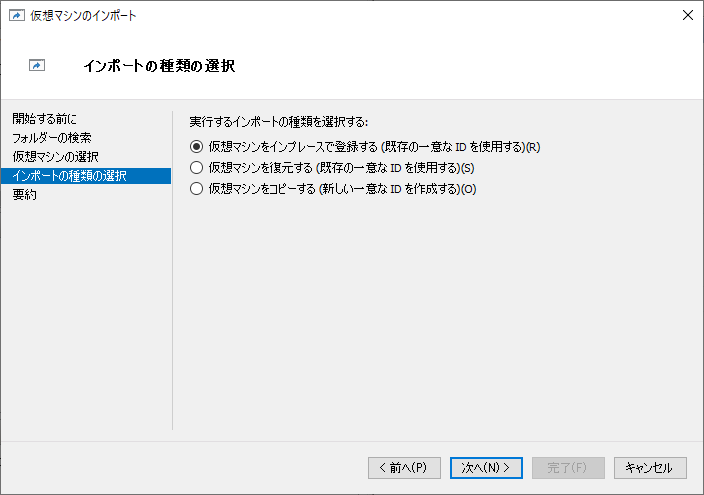Click the 実行するインポートの種類を選択する label
This screenshot has width=704, height=495.
coord(278,122)
